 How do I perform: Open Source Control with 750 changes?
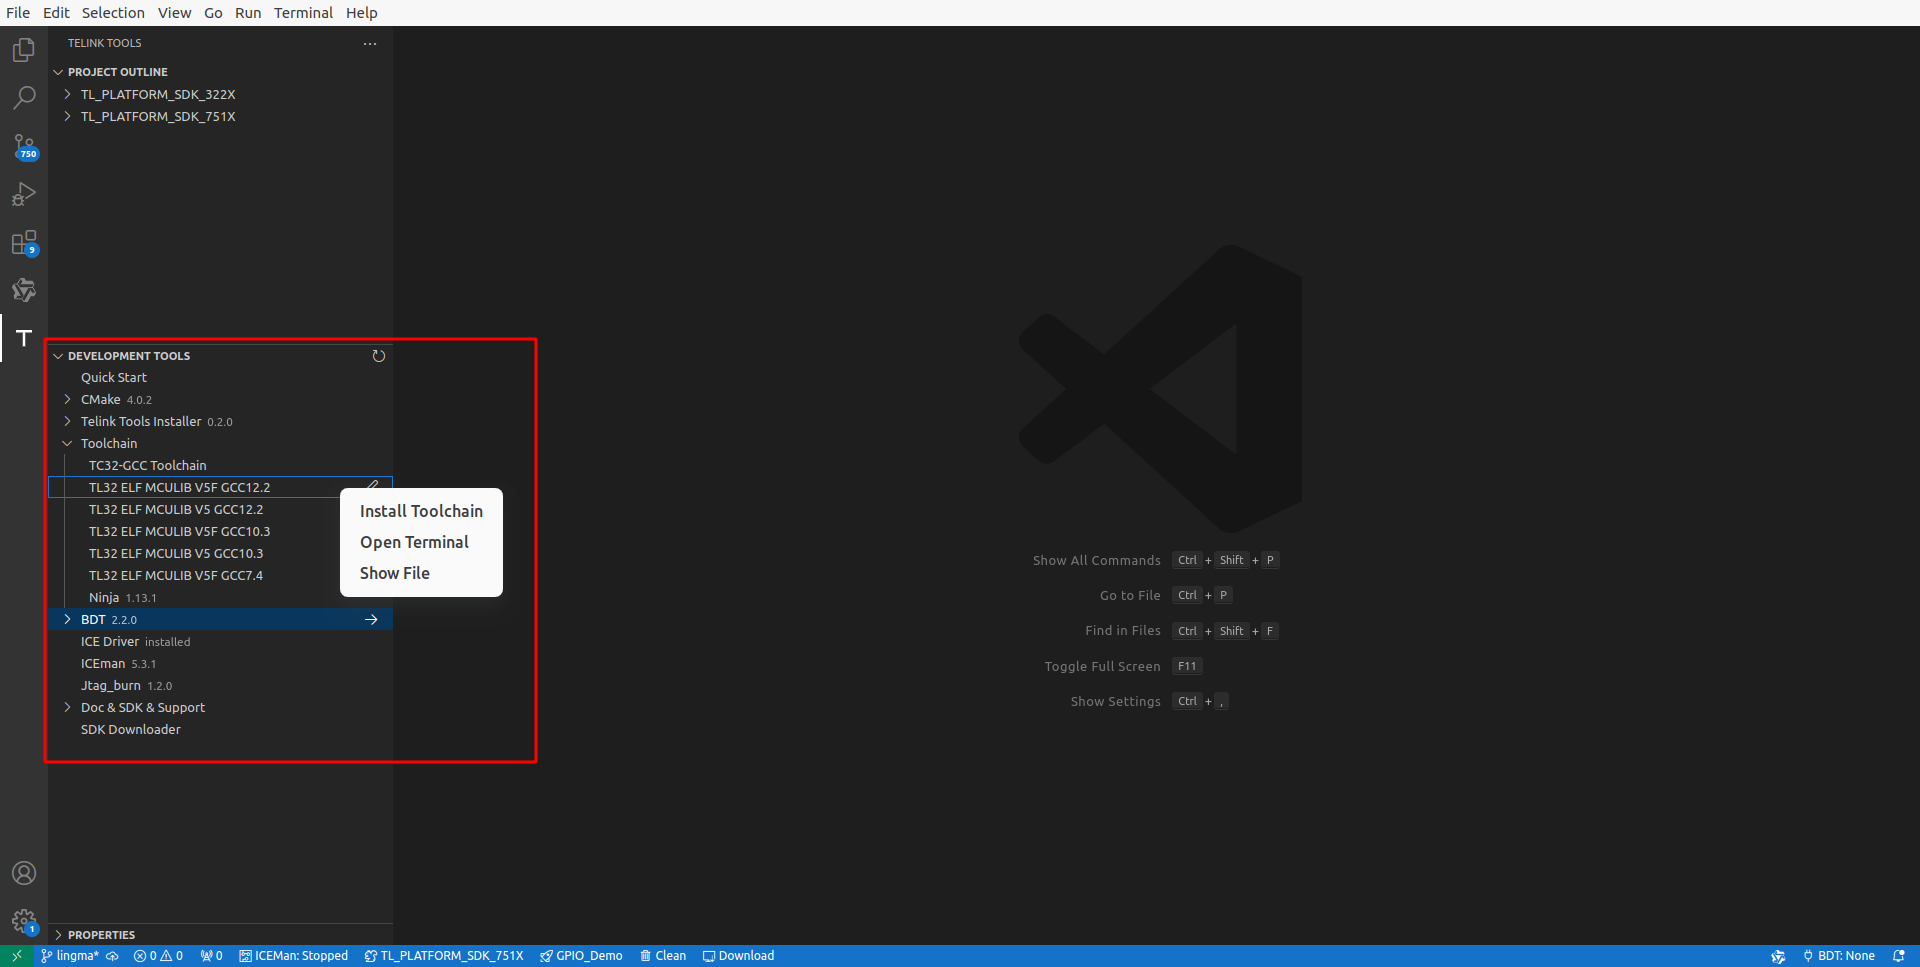[23, 146]
